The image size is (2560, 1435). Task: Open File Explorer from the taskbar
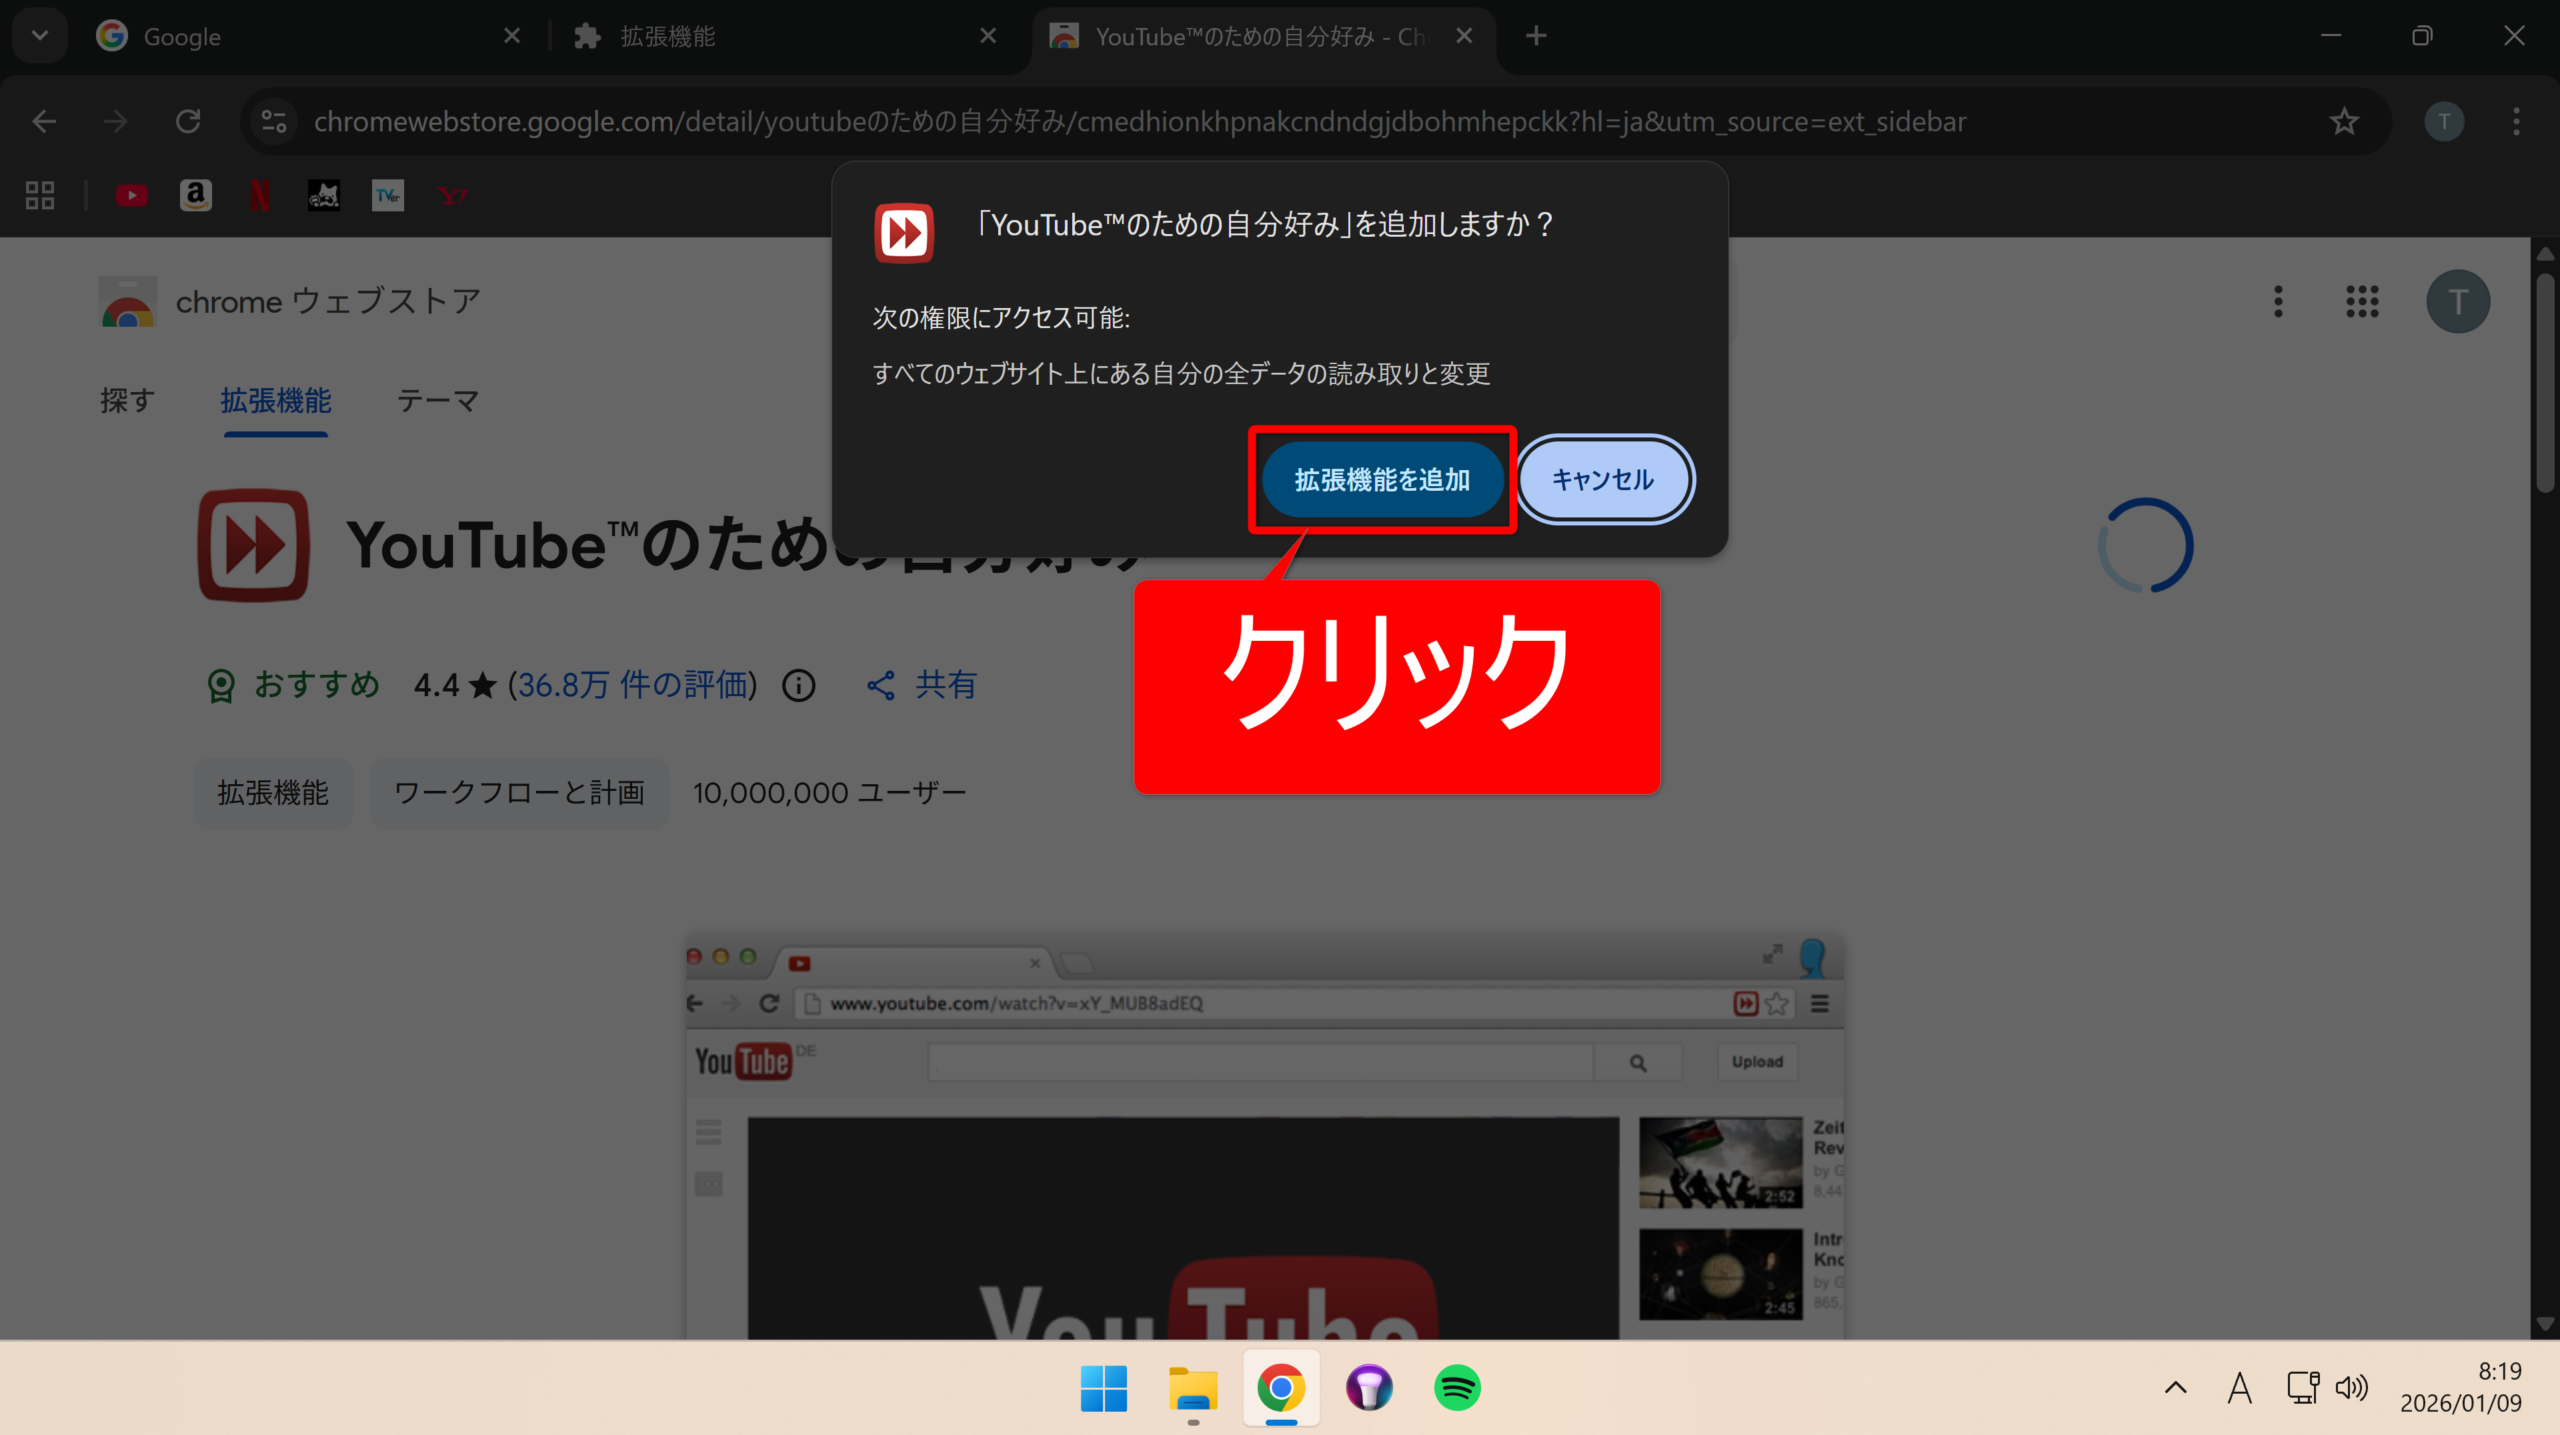tap(1193, 1388)
